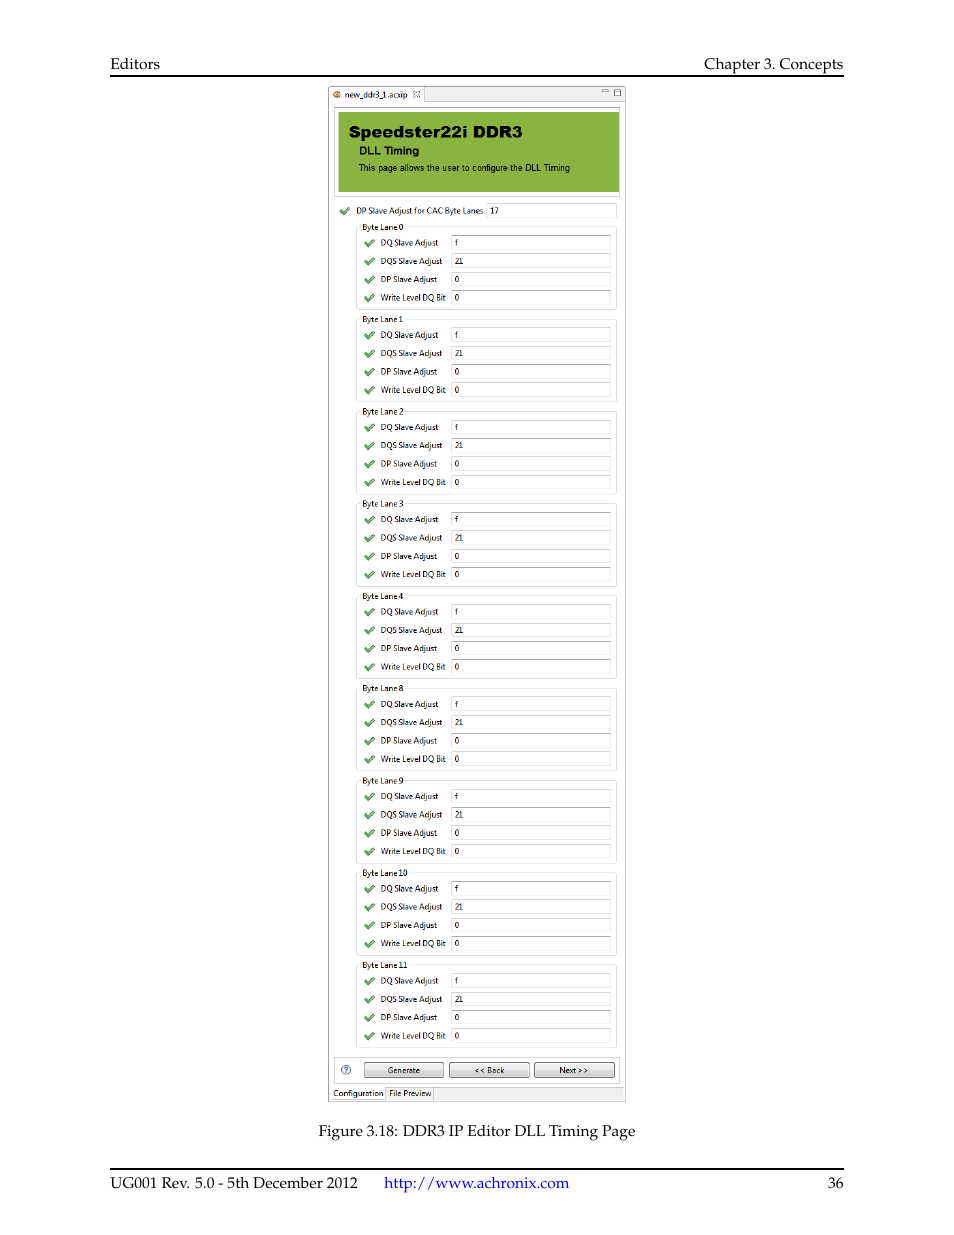Viewport: 954px width, 1235px height.
Task: Click the minimize view icon above the editor
Action: pyautogui.click(x=604, y=89)
